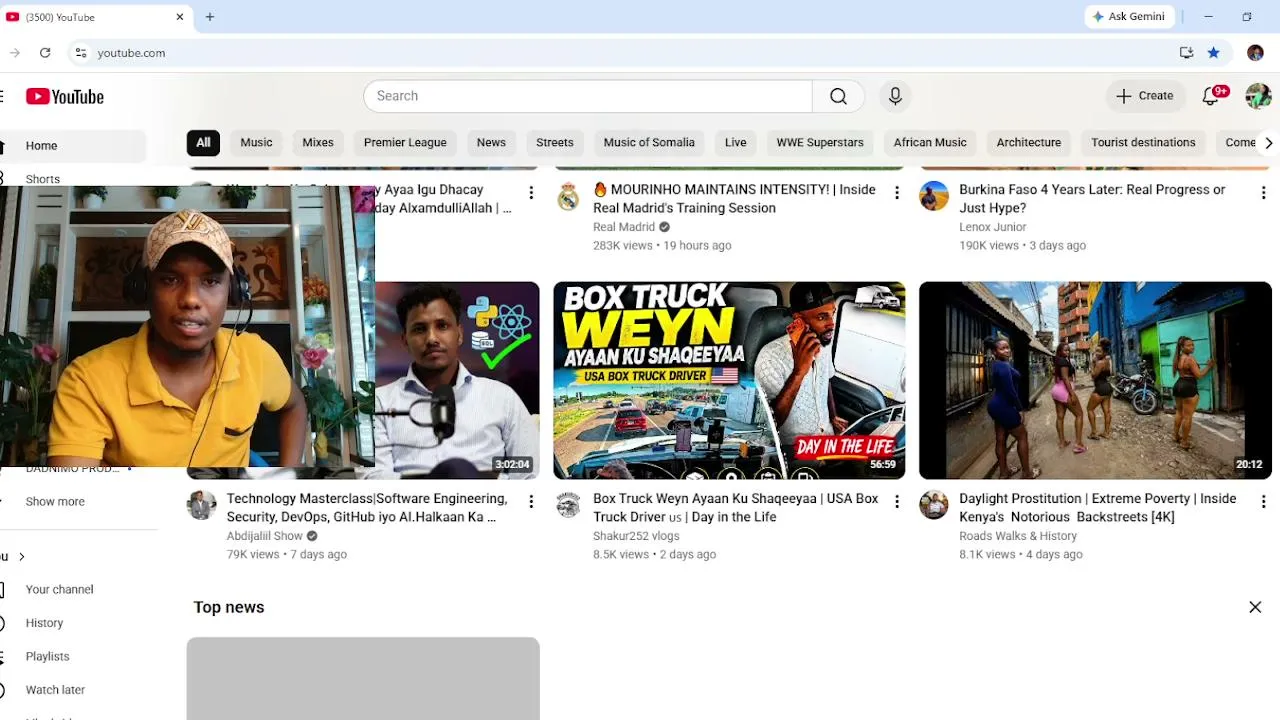The width and height of the screenshot is (1280, 720).
Task: Open the Mourinho Maintains Intensity video title
Action: click(x=734, y=199)
